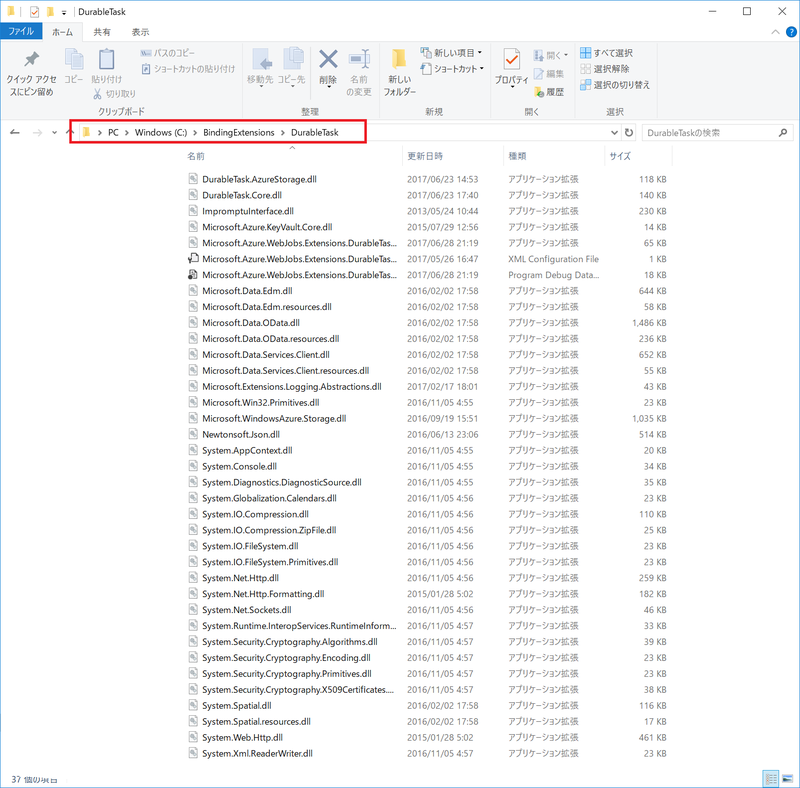Click the Rename (名前の変更) icon
The height and width of the screenshot is (788, 800).
(359, 59)
